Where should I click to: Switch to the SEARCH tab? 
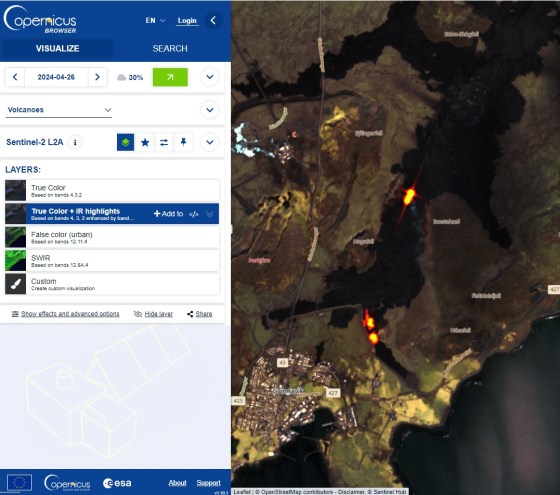pos(170,49)
